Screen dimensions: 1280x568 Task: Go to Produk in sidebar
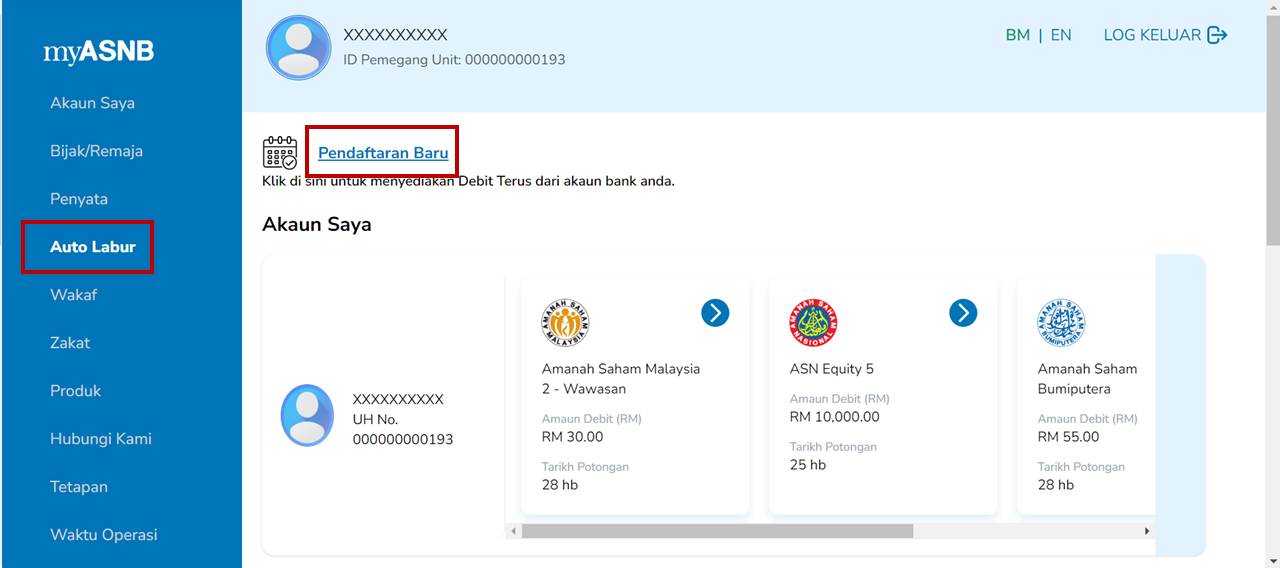pyautogui.click(x=76, y=391)
